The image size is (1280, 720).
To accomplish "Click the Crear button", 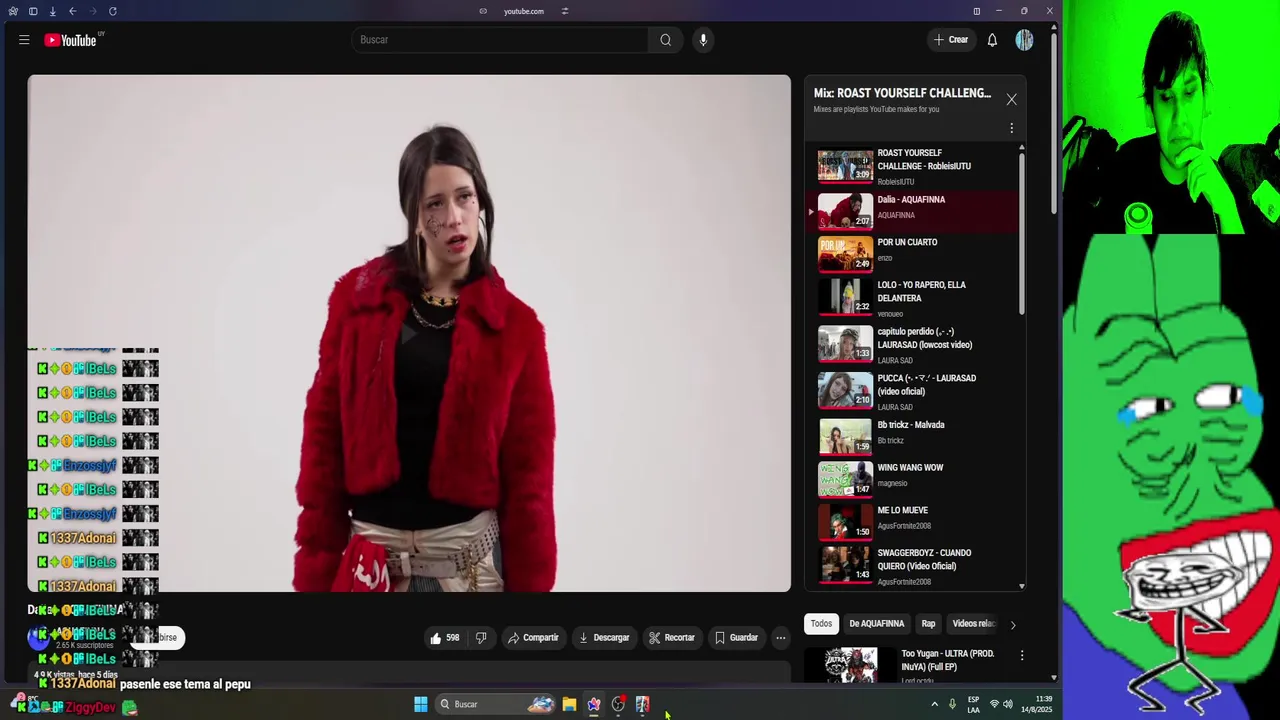I will (950, 40).
